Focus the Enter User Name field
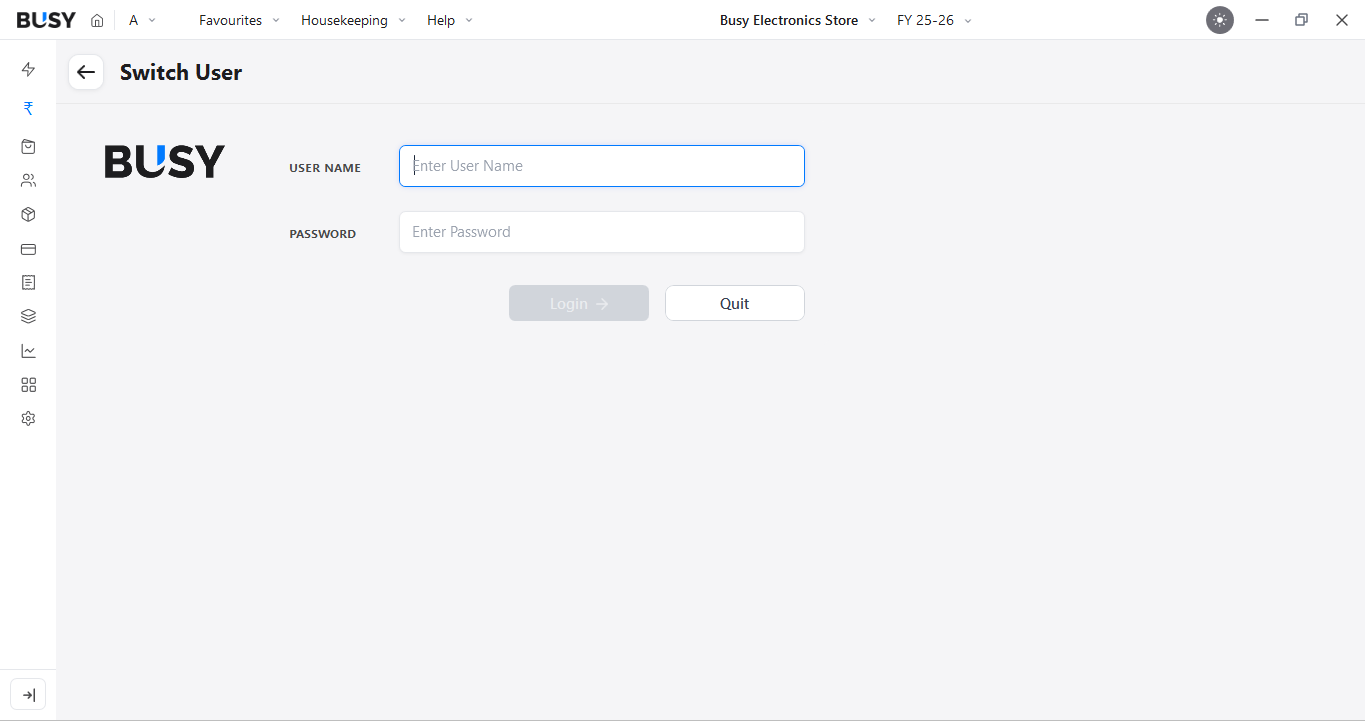Screen dimensions: 1365x721 click(602, 166)
